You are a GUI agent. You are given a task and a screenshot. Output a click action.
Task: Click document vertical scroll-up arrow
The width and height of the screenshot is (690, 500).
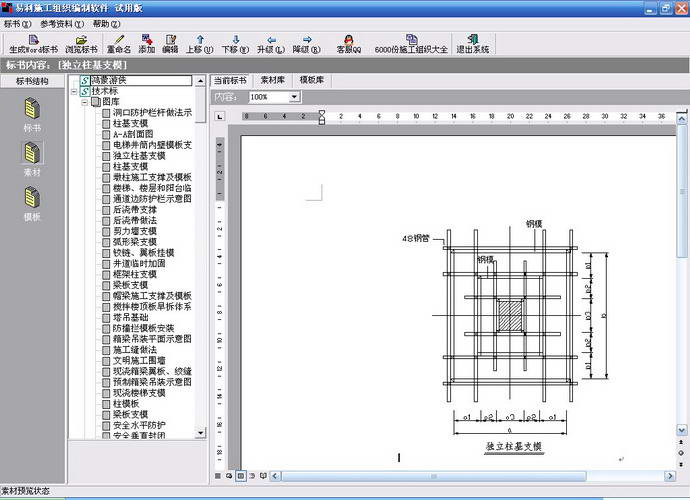(x=681, y=118)
